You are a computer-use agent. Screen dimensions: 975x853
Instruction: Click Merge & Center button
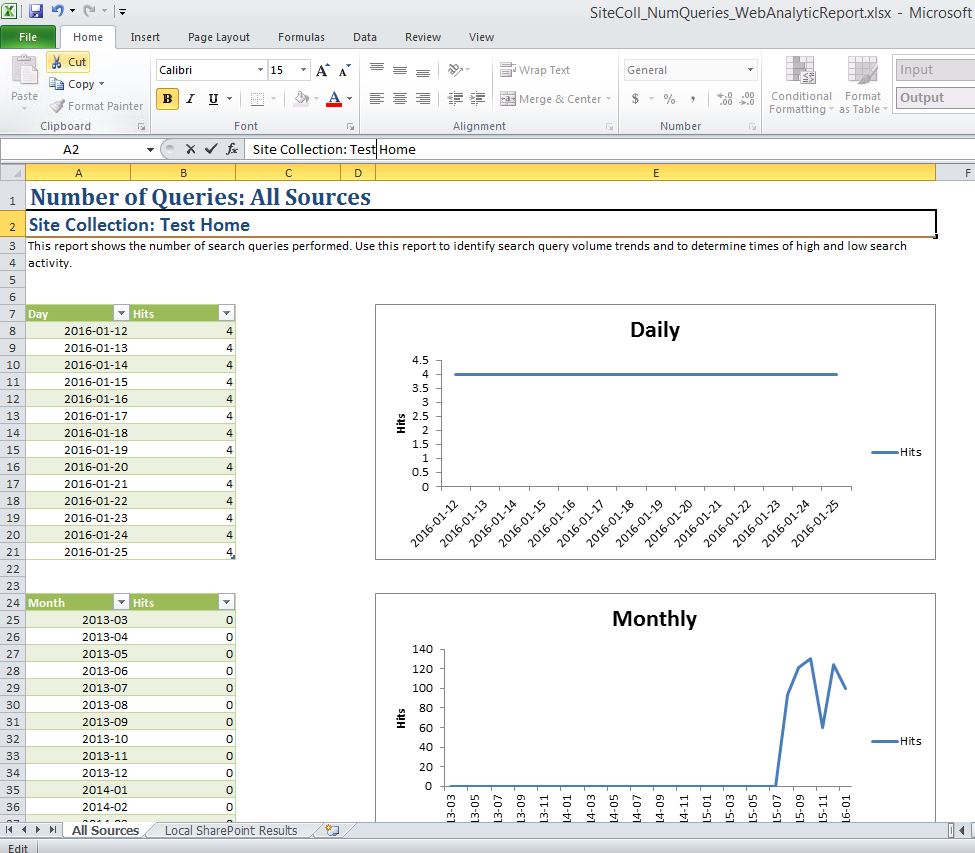(551, 99)
